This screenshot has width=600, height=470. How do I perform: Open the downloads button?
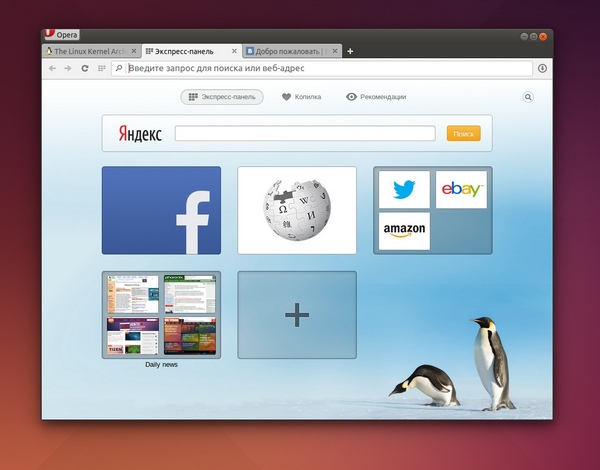pyautogui.click(x=542, y=68)
